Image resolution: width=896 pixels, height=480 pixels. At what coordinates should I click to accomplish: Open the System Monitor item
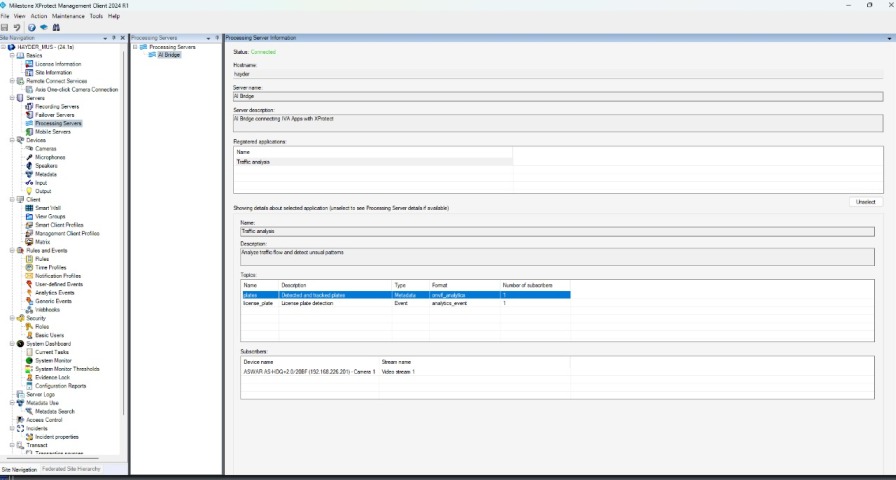[54, 360]
